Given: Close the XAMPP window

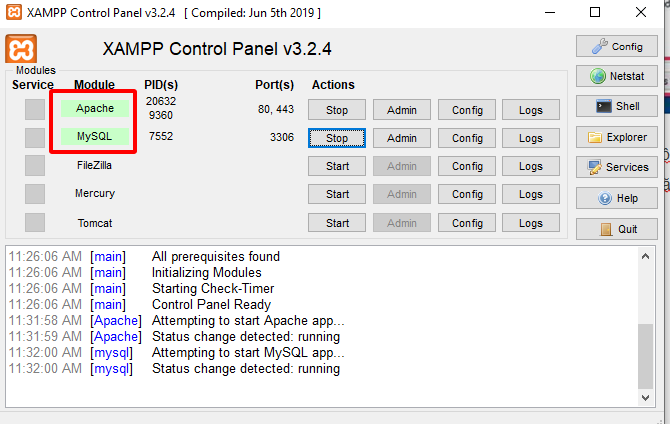Looking at the screenshot, I should point(641,12).
